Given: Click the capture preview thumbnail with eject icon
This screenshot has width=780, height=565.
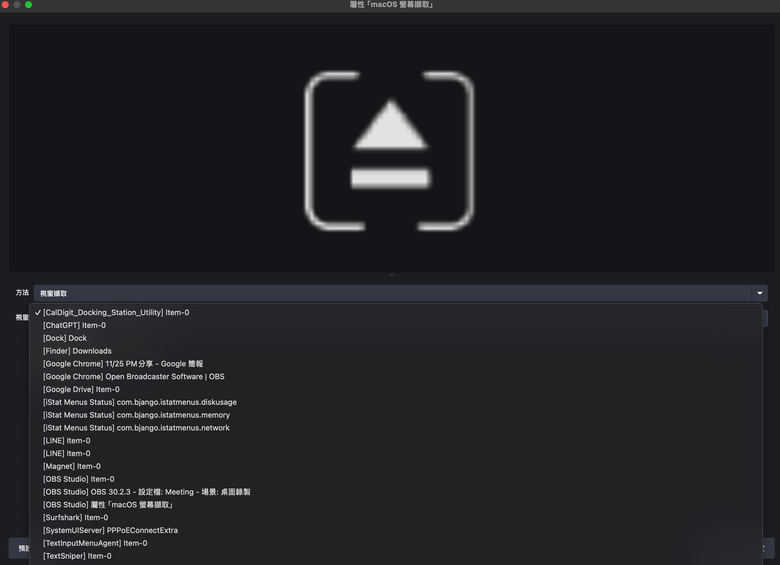Looking at the screenshot, I should (x=391, y=148).
